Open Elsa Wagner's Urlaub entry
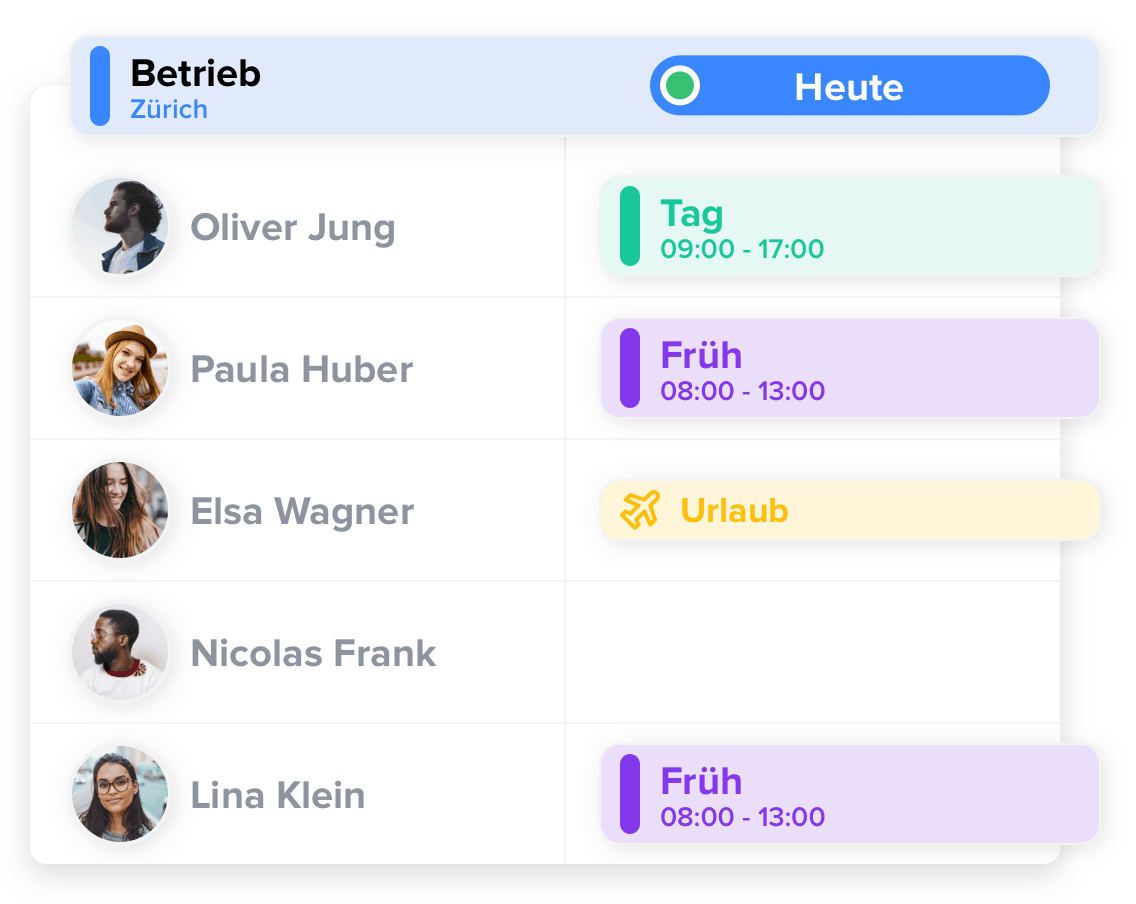1136x904 pixels. pos(850,510)
